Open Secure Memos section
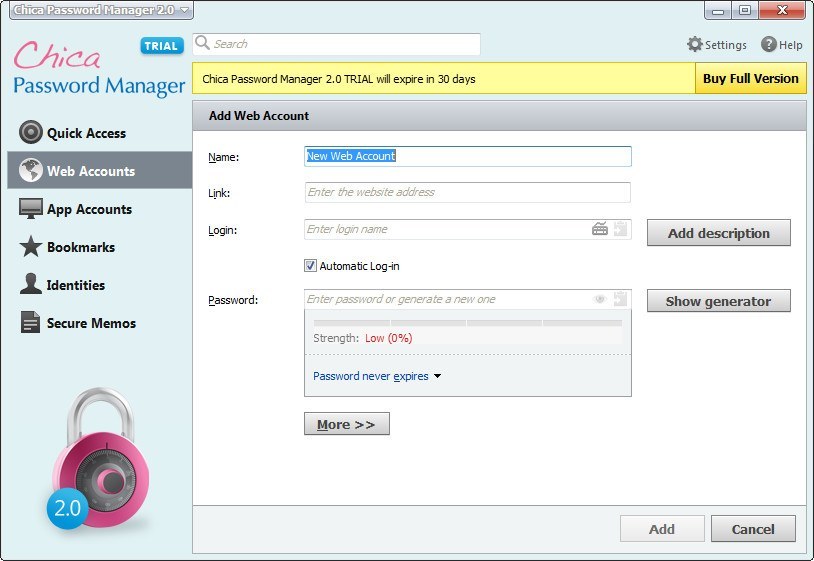 [100, 323]
